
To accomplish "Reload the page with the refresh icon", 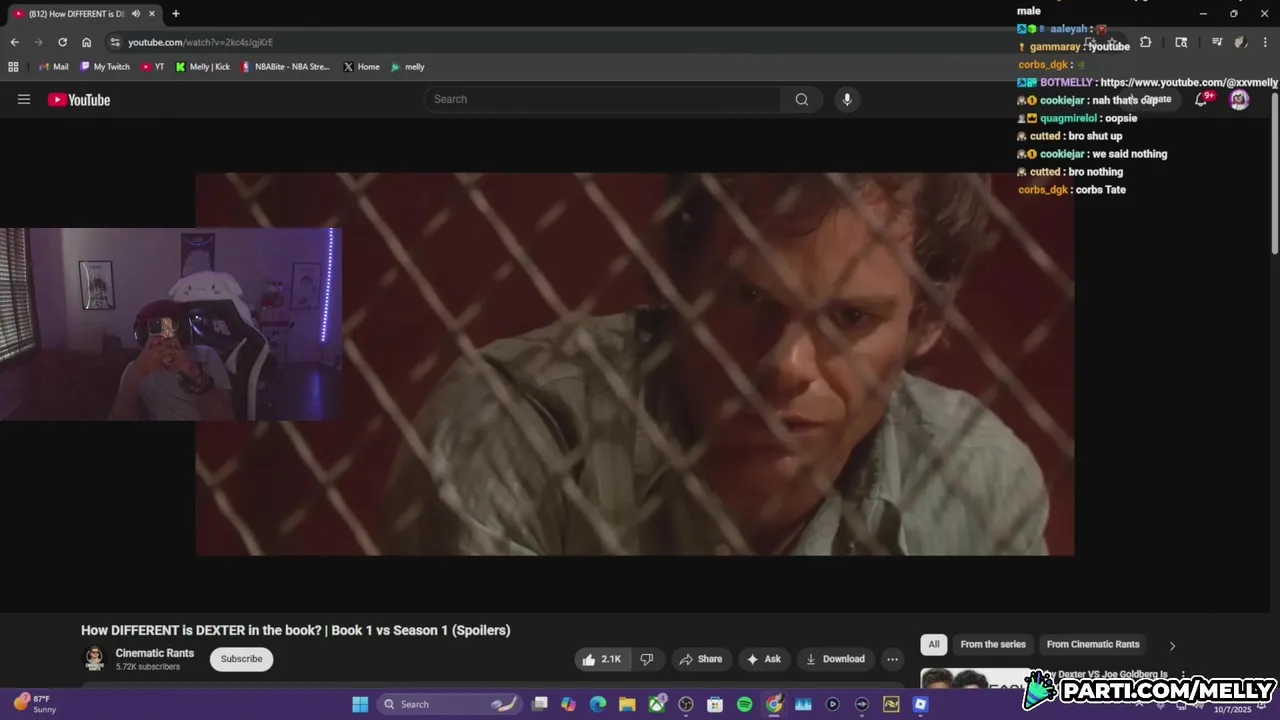I will (x=62, y=42).
